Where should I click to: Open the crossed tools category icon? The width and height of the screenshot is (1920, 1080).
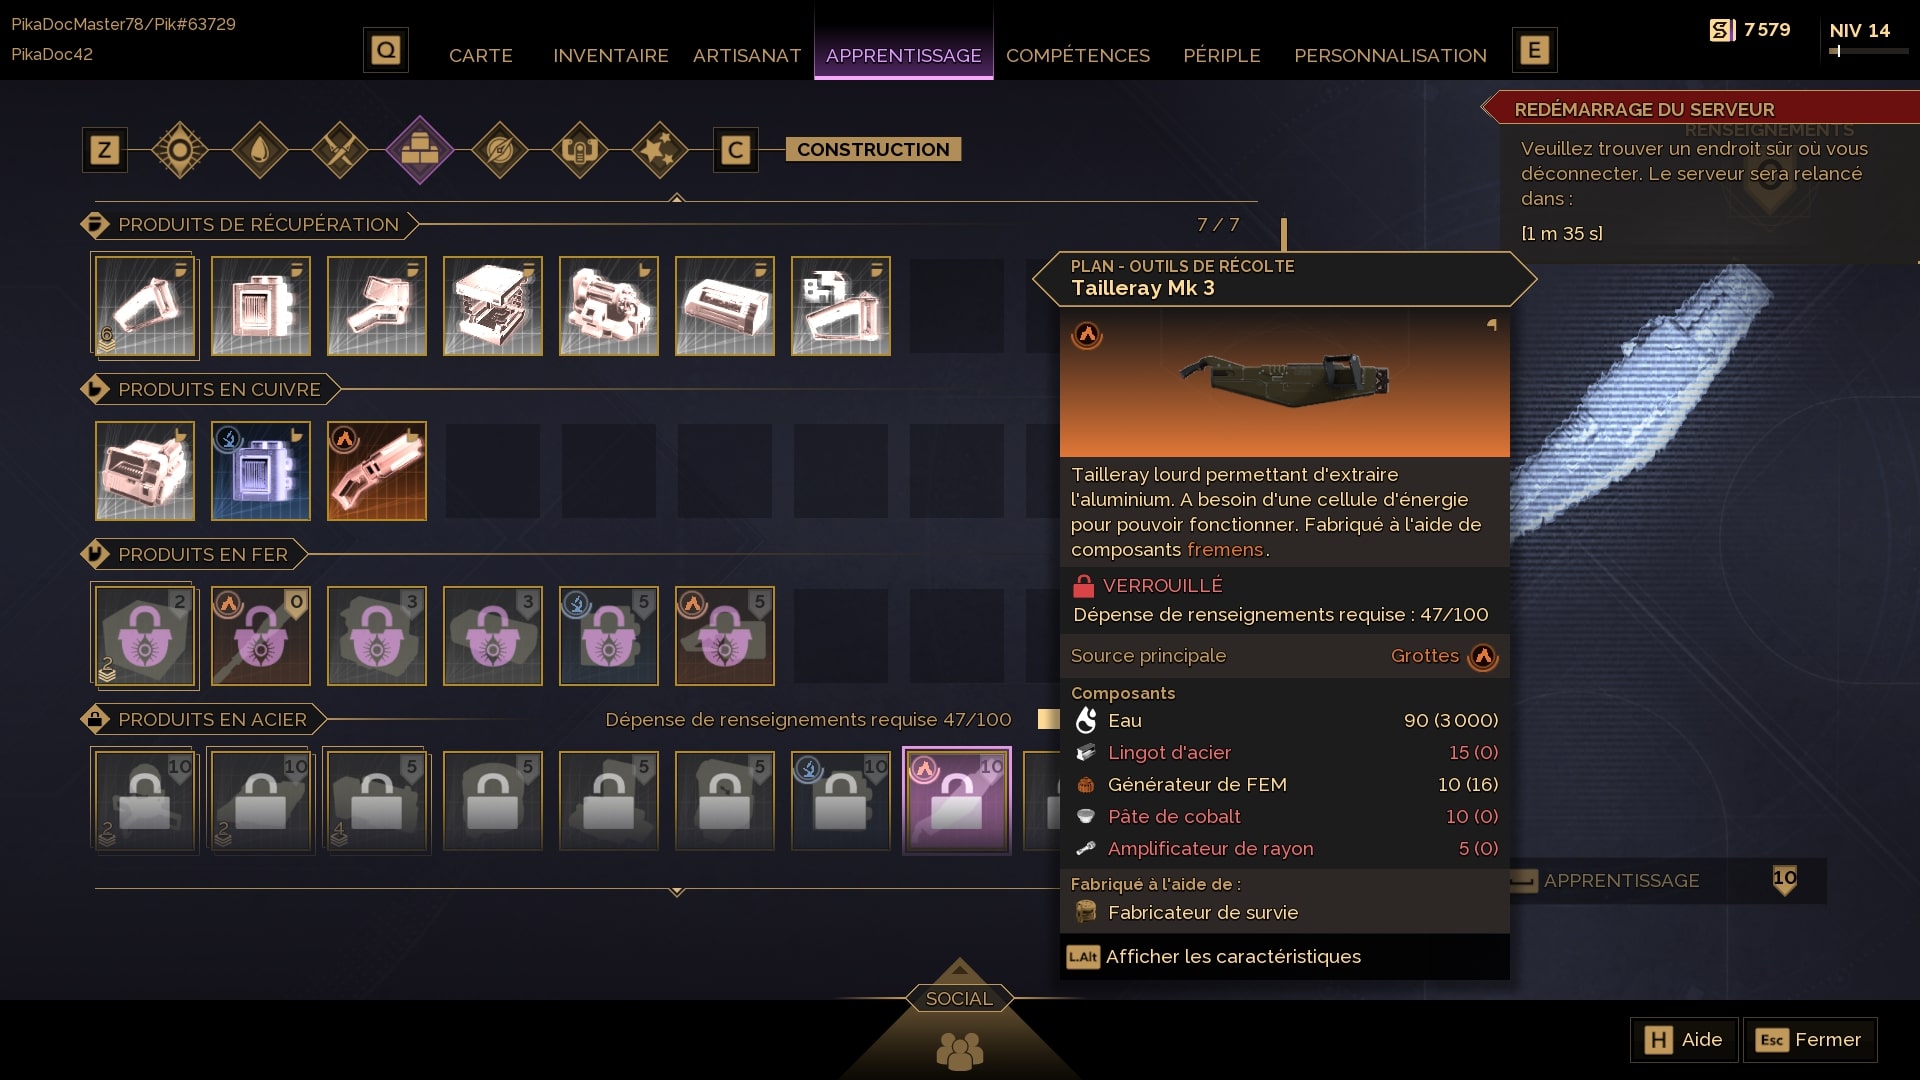tap(340, 150)
